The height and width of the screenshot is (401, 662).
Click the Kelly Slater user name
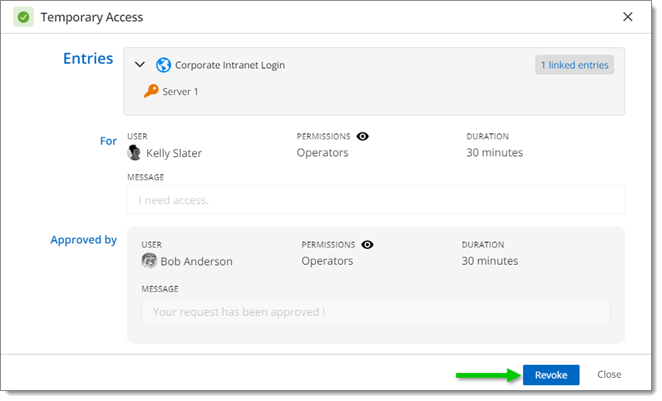tap(174, 153)
